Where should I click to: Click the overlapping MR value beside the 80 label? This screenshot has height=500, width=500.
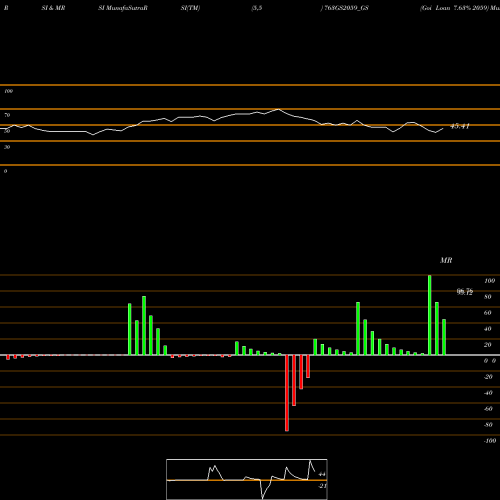pos(465,292)
